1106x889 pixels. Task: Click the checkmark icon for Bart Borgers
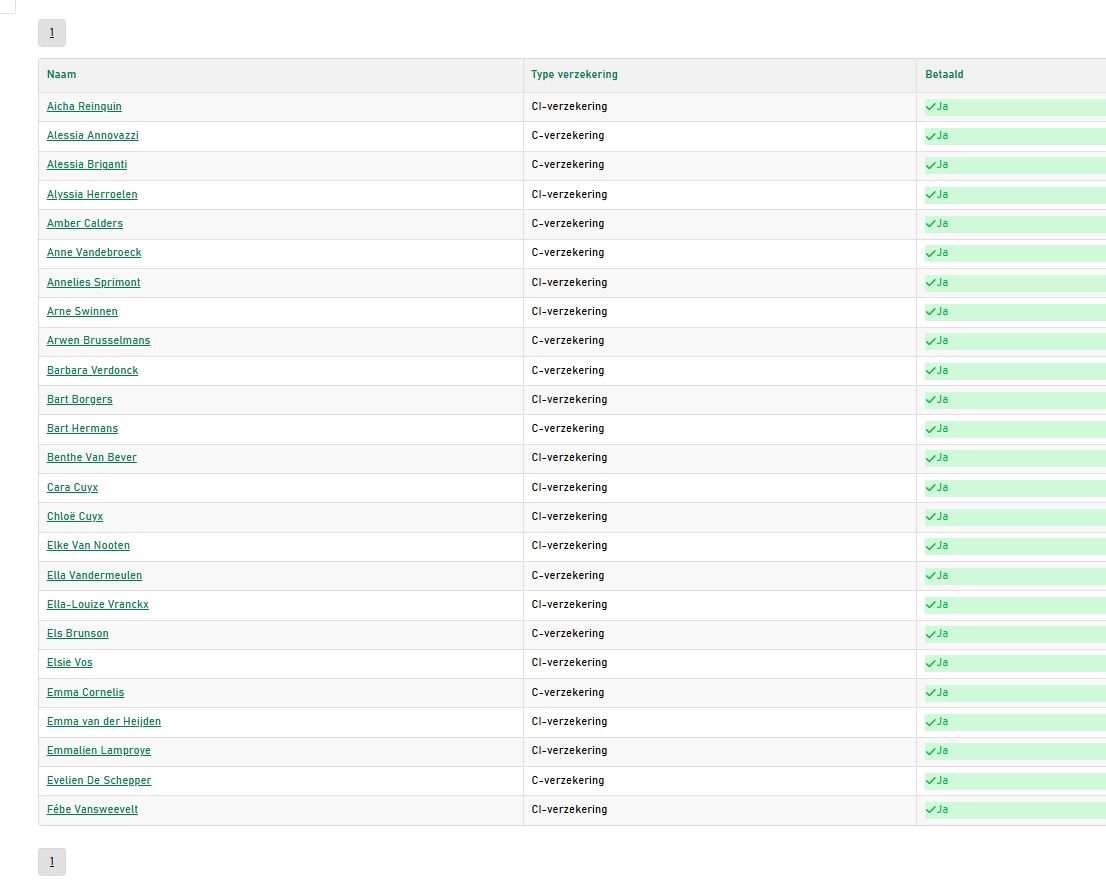click(931, 399)
